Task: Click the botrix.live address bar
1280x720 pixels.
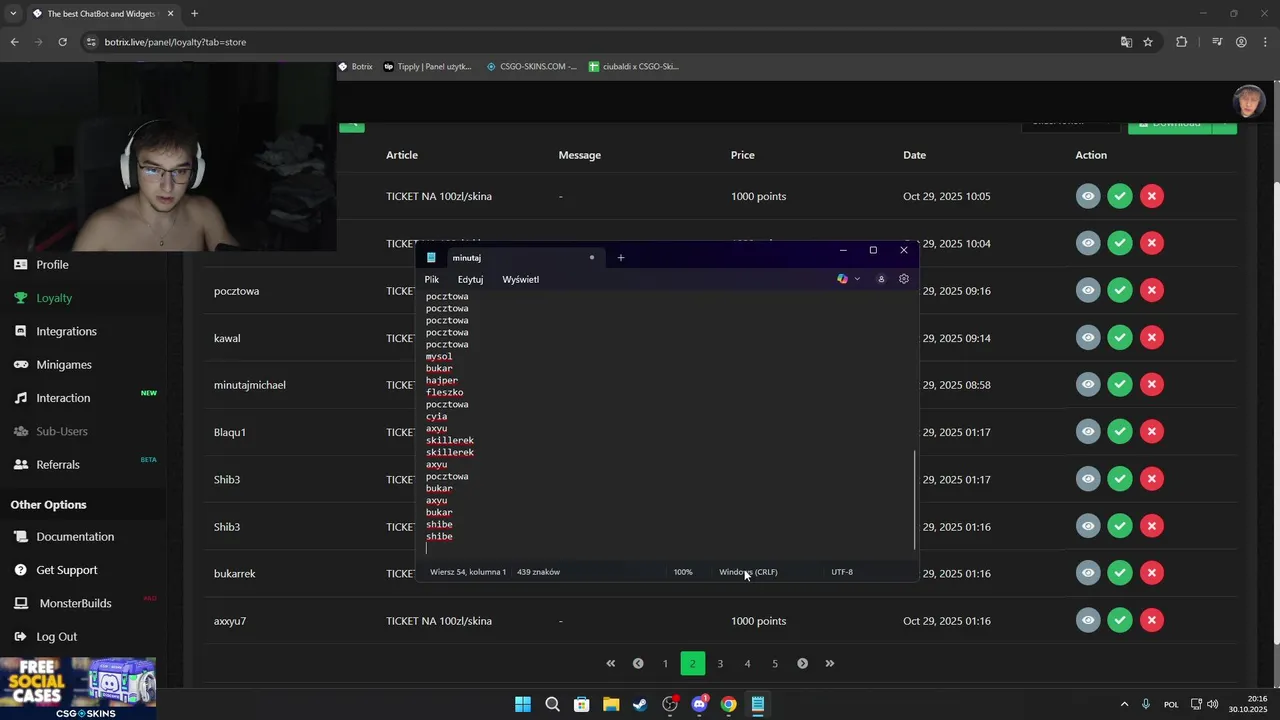Action: tap(600, 42)
